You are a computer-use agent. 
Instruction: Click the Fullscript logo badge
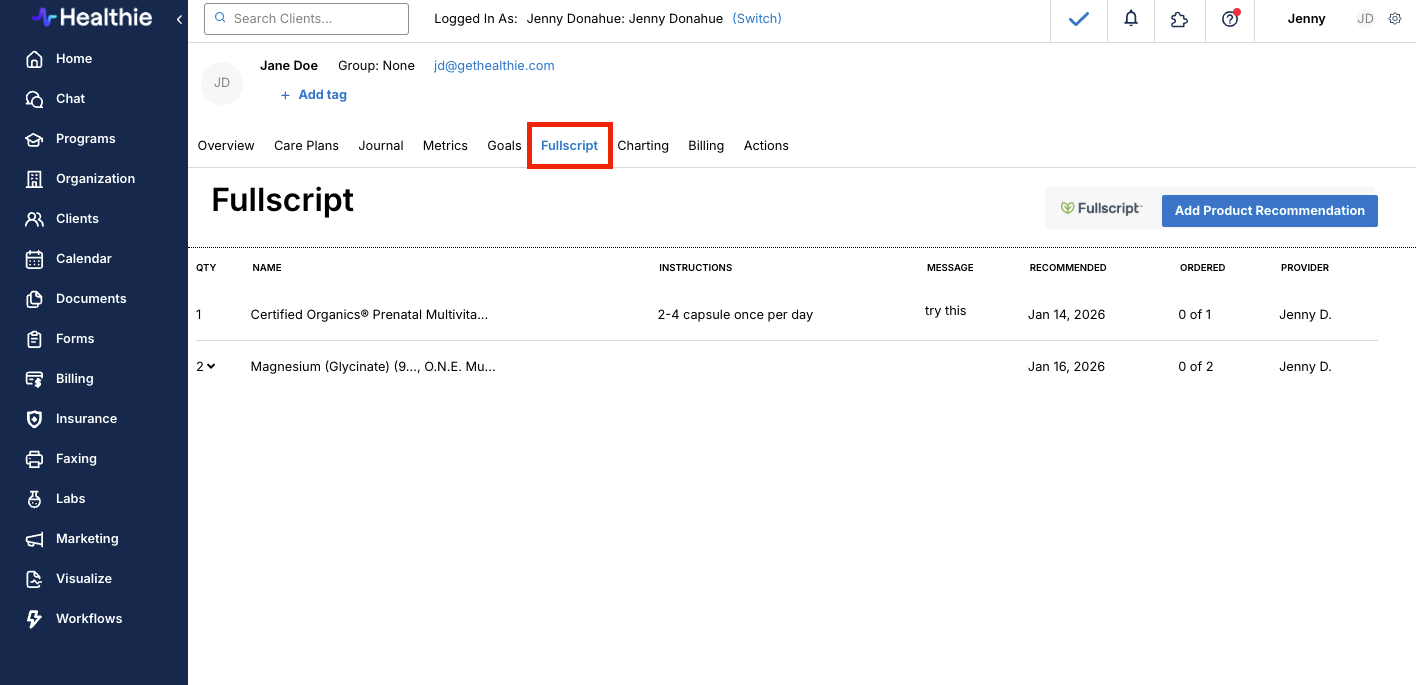coord(1101,209)
